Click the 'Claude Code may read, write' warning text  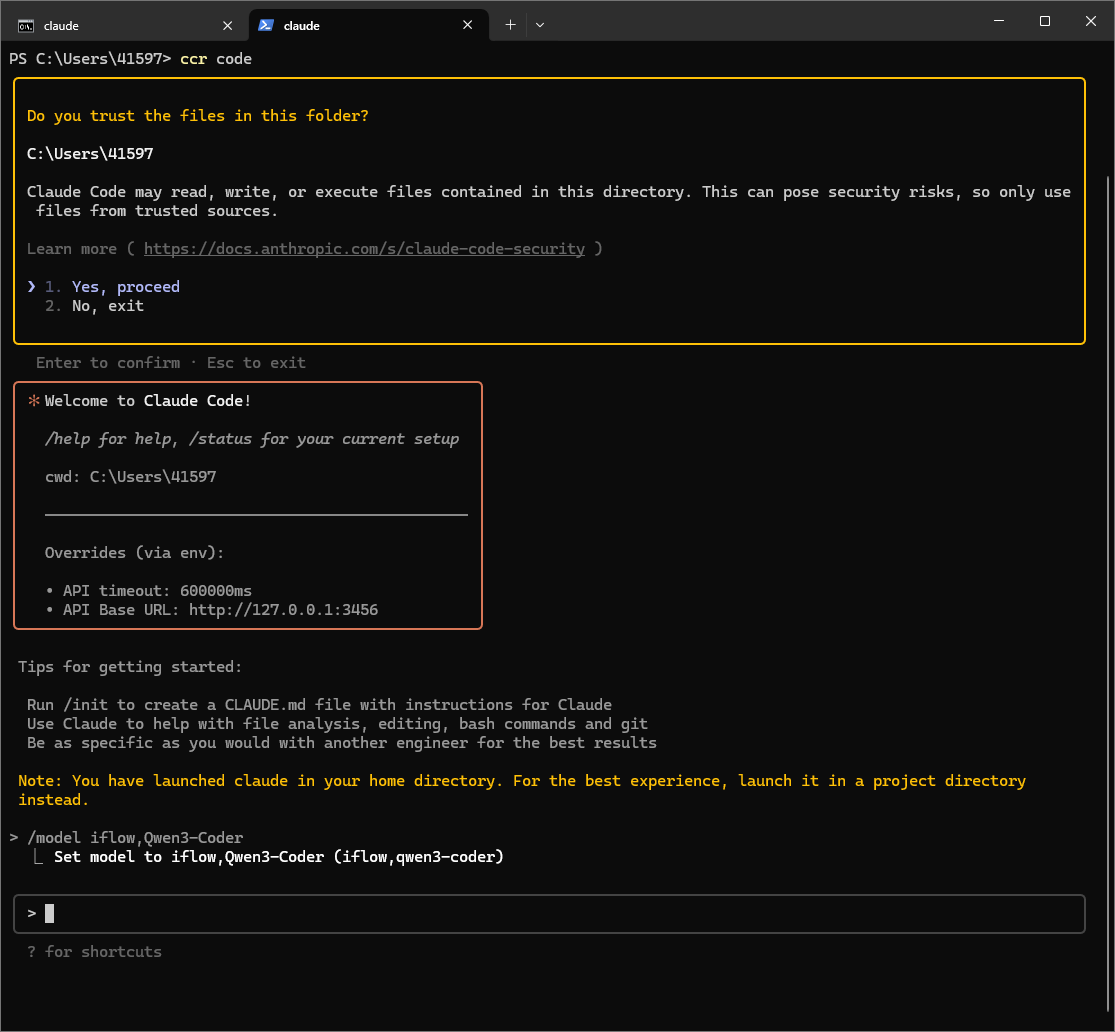pyautogui.click(x=549, y=202)
